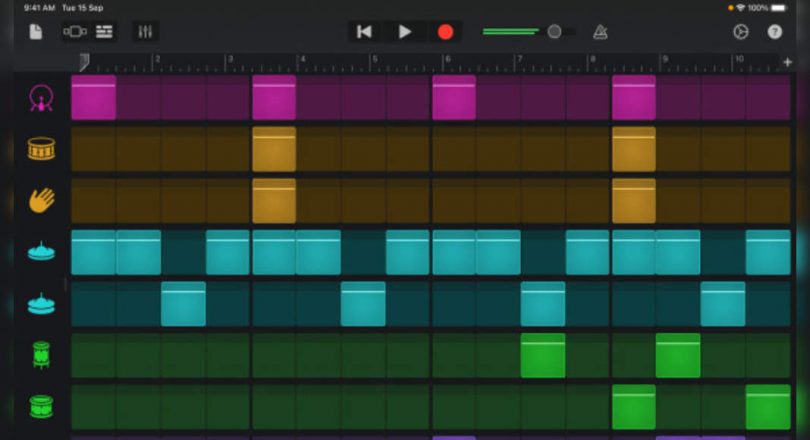
Task: Check the battery status at 100%
Action: click(768, 8)
